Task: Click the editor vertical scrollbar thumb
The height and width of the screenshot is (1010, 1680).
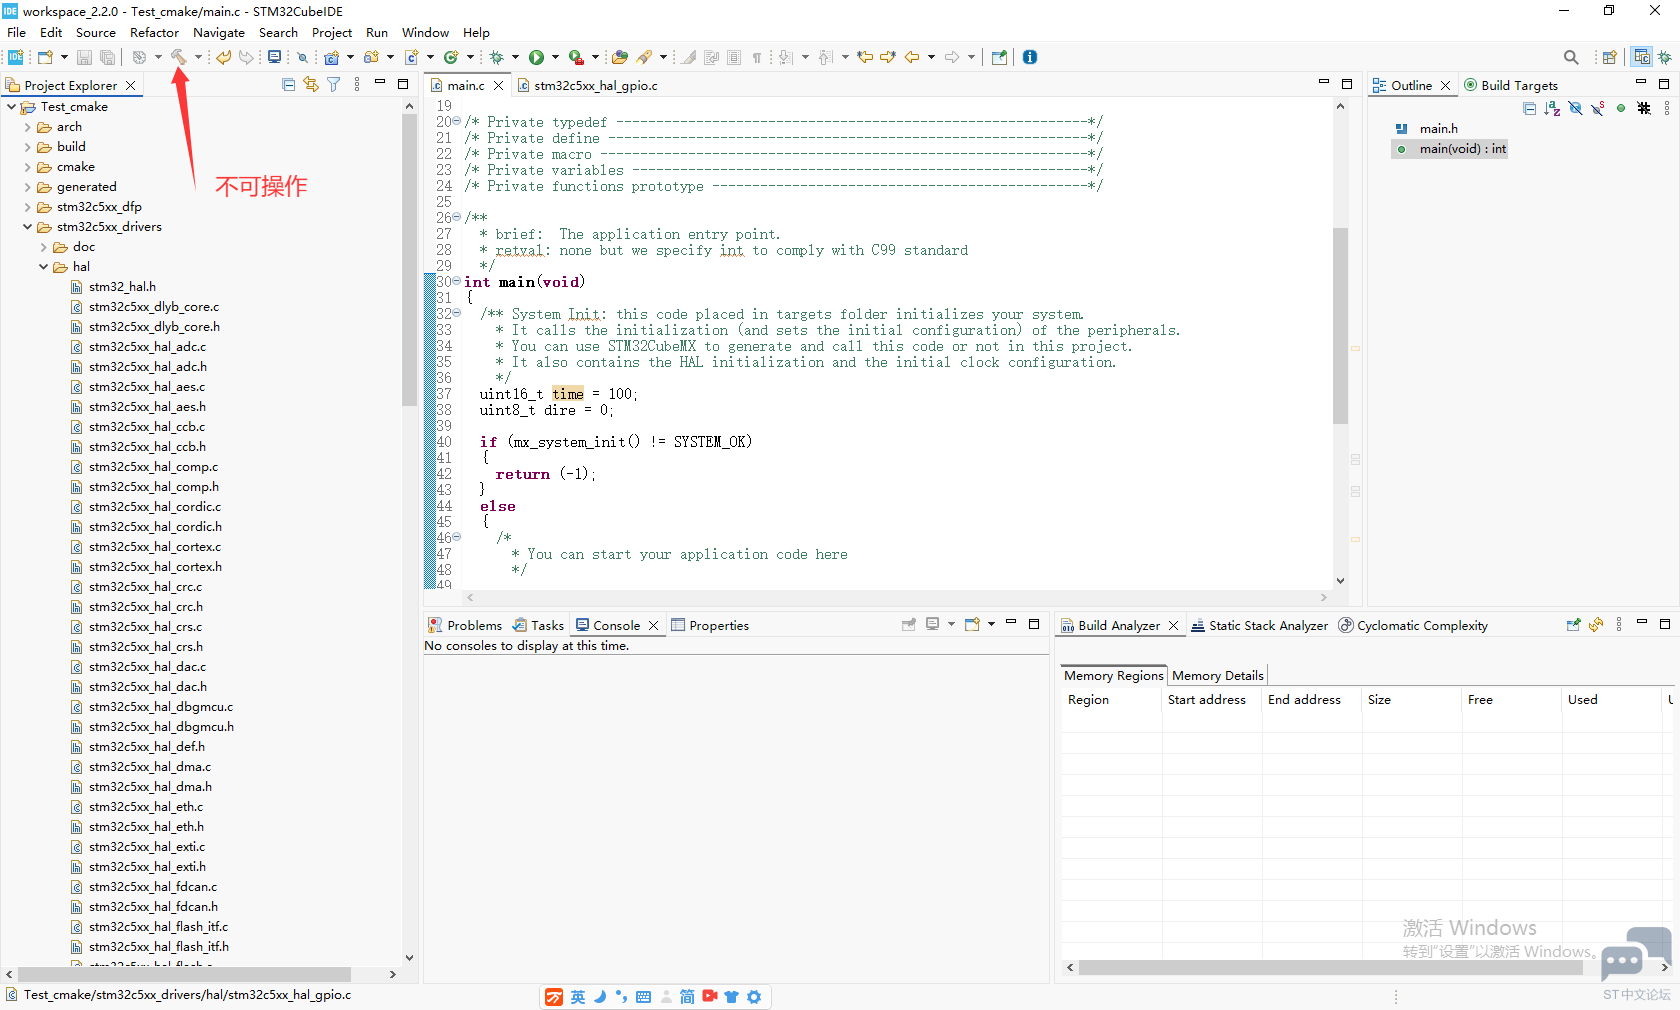Action: click(x=1340, y=325)
